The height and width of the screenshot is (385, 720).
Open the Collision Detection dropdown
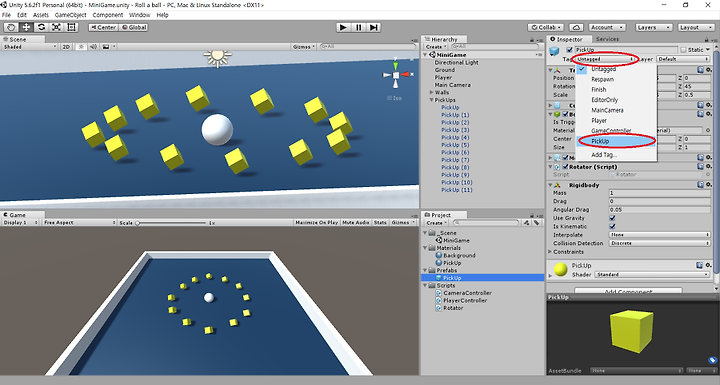(x=660, y=243)
